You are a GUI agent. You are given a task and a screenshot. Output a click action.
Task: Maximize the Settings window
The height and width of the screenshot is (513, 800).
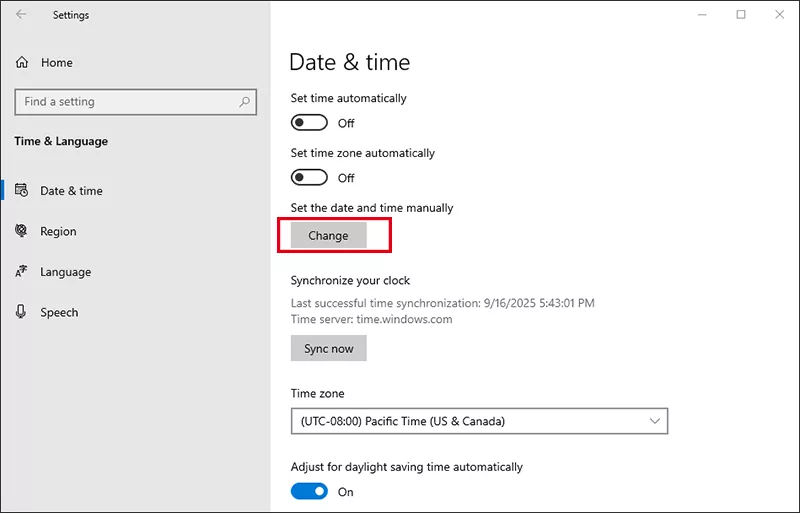(740, 15)
